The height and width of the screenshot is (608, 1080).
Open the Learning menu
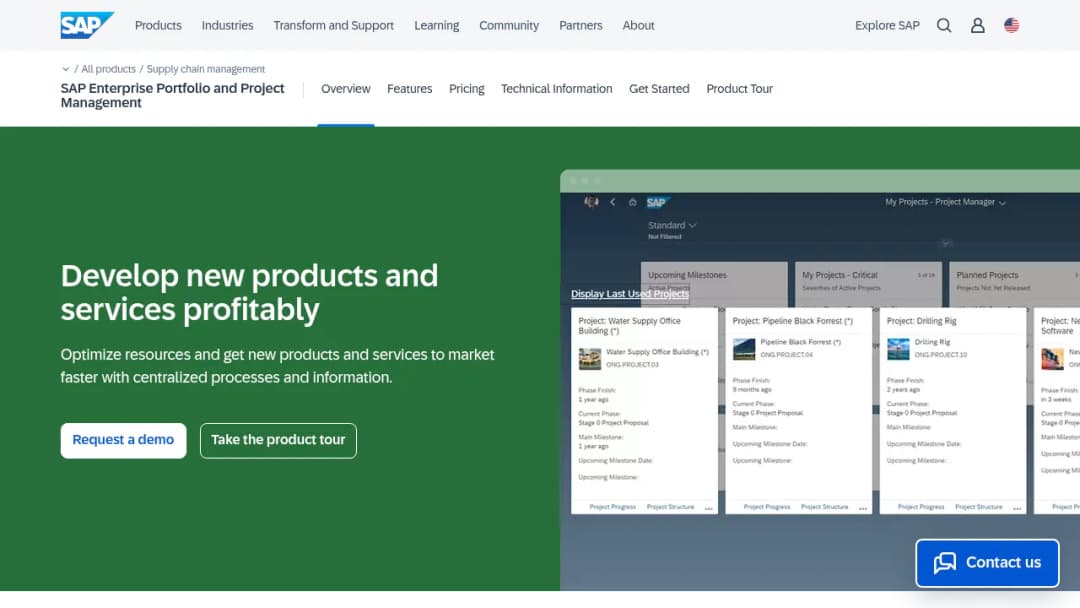tap(437, 25)
